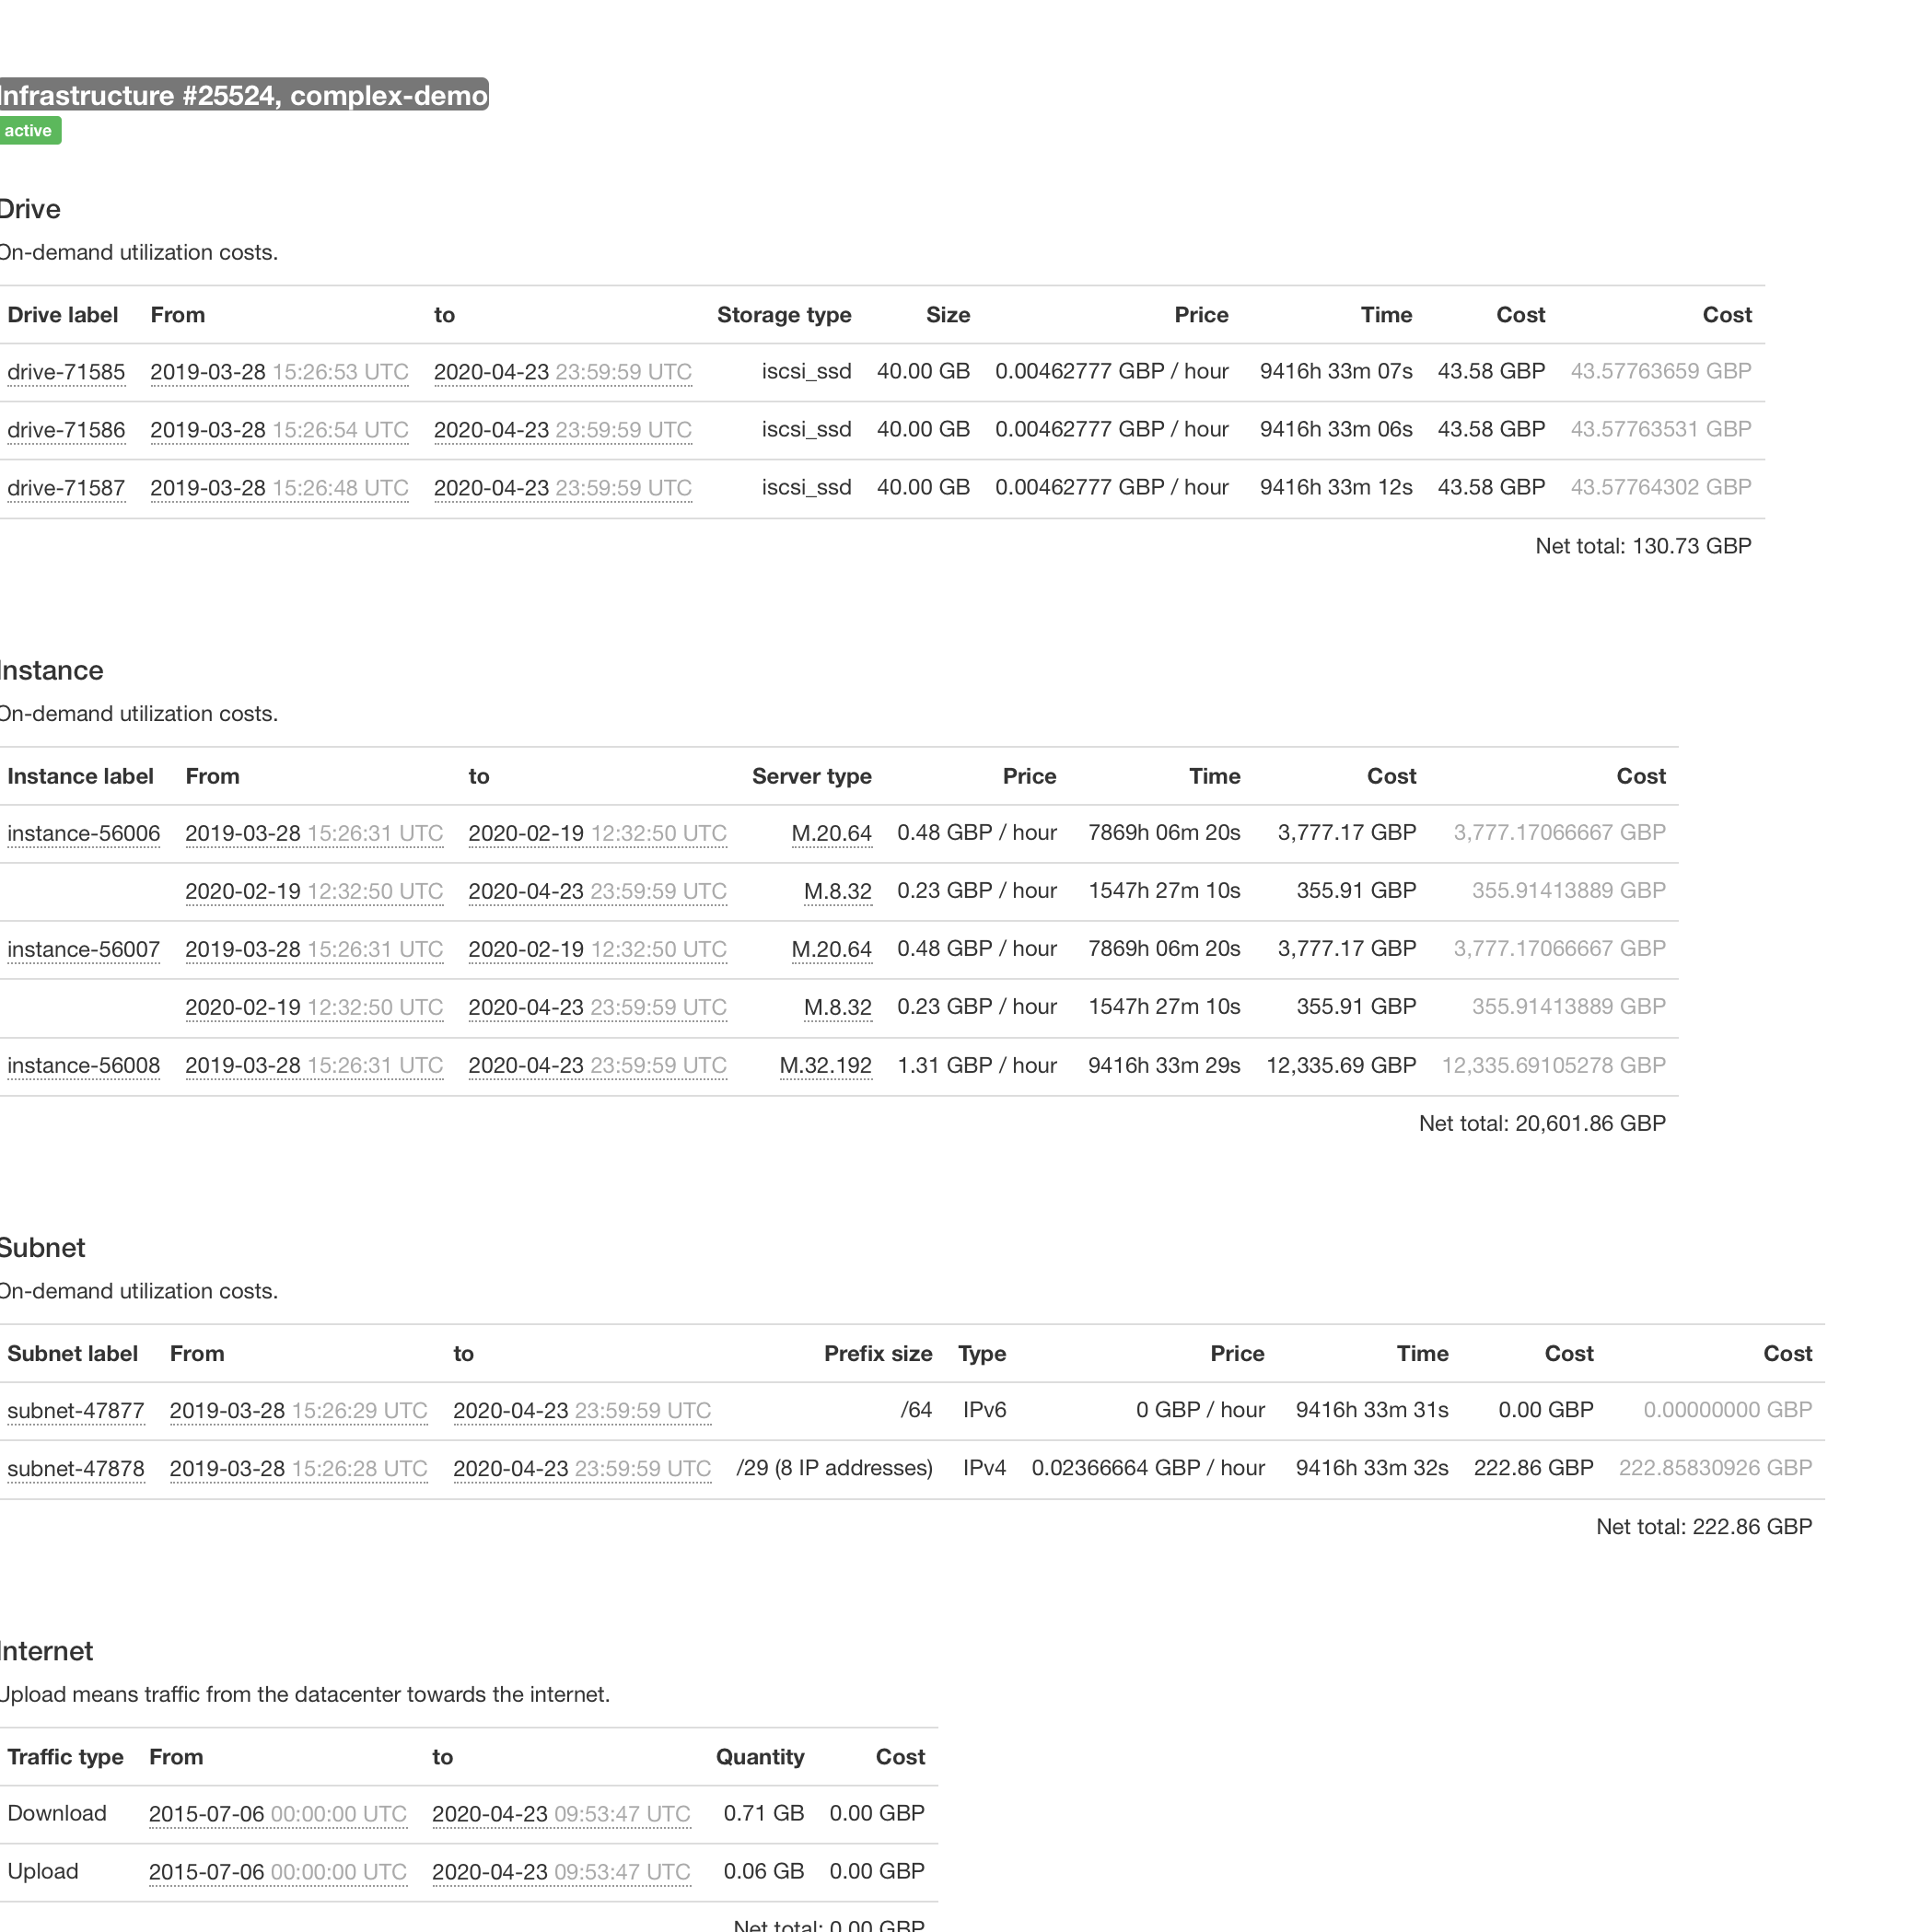Click the Quantity column header

[x=760, y=1757]
